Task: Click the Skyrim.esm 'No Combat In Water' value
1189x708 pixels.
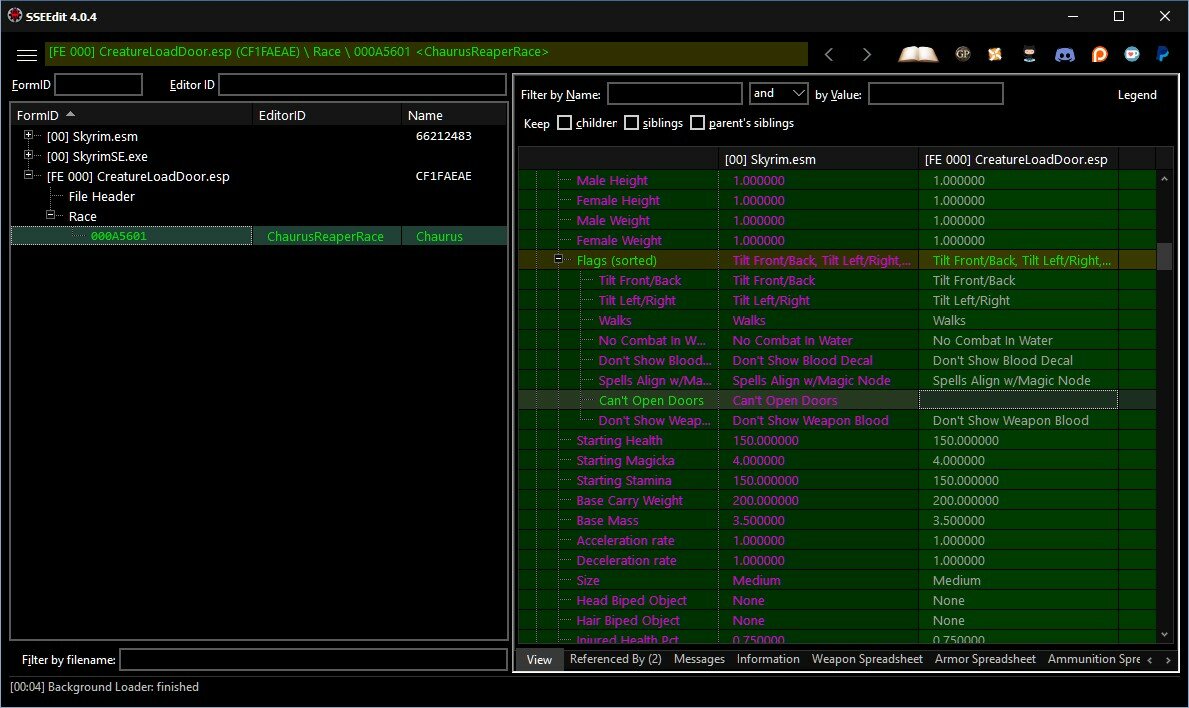Action: (792, 340)
